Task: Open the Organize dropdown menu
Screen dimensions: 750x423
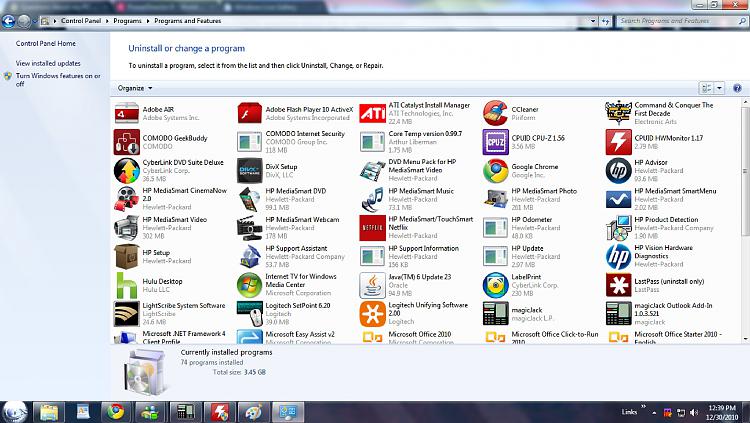Action: point(135,88)
